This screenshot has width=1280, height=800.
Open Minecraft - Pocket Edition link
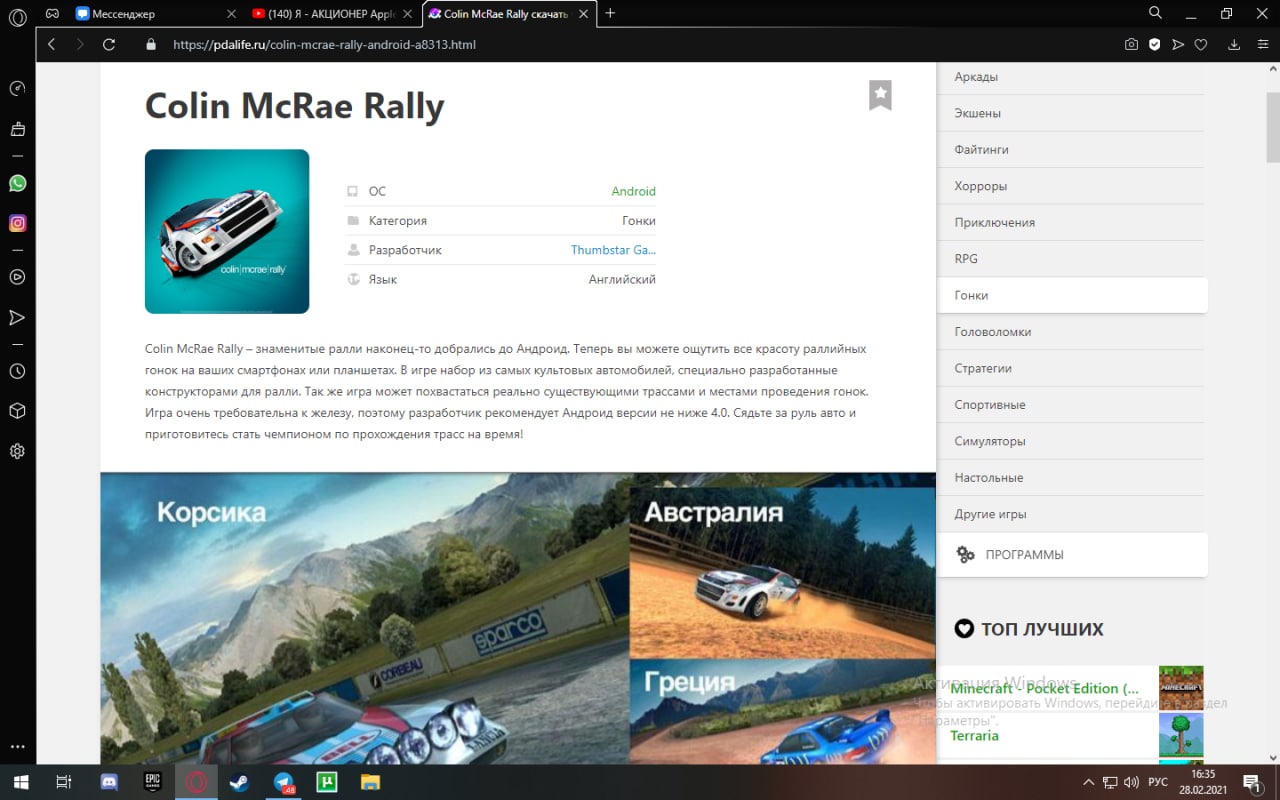(x=1044, y=688)
